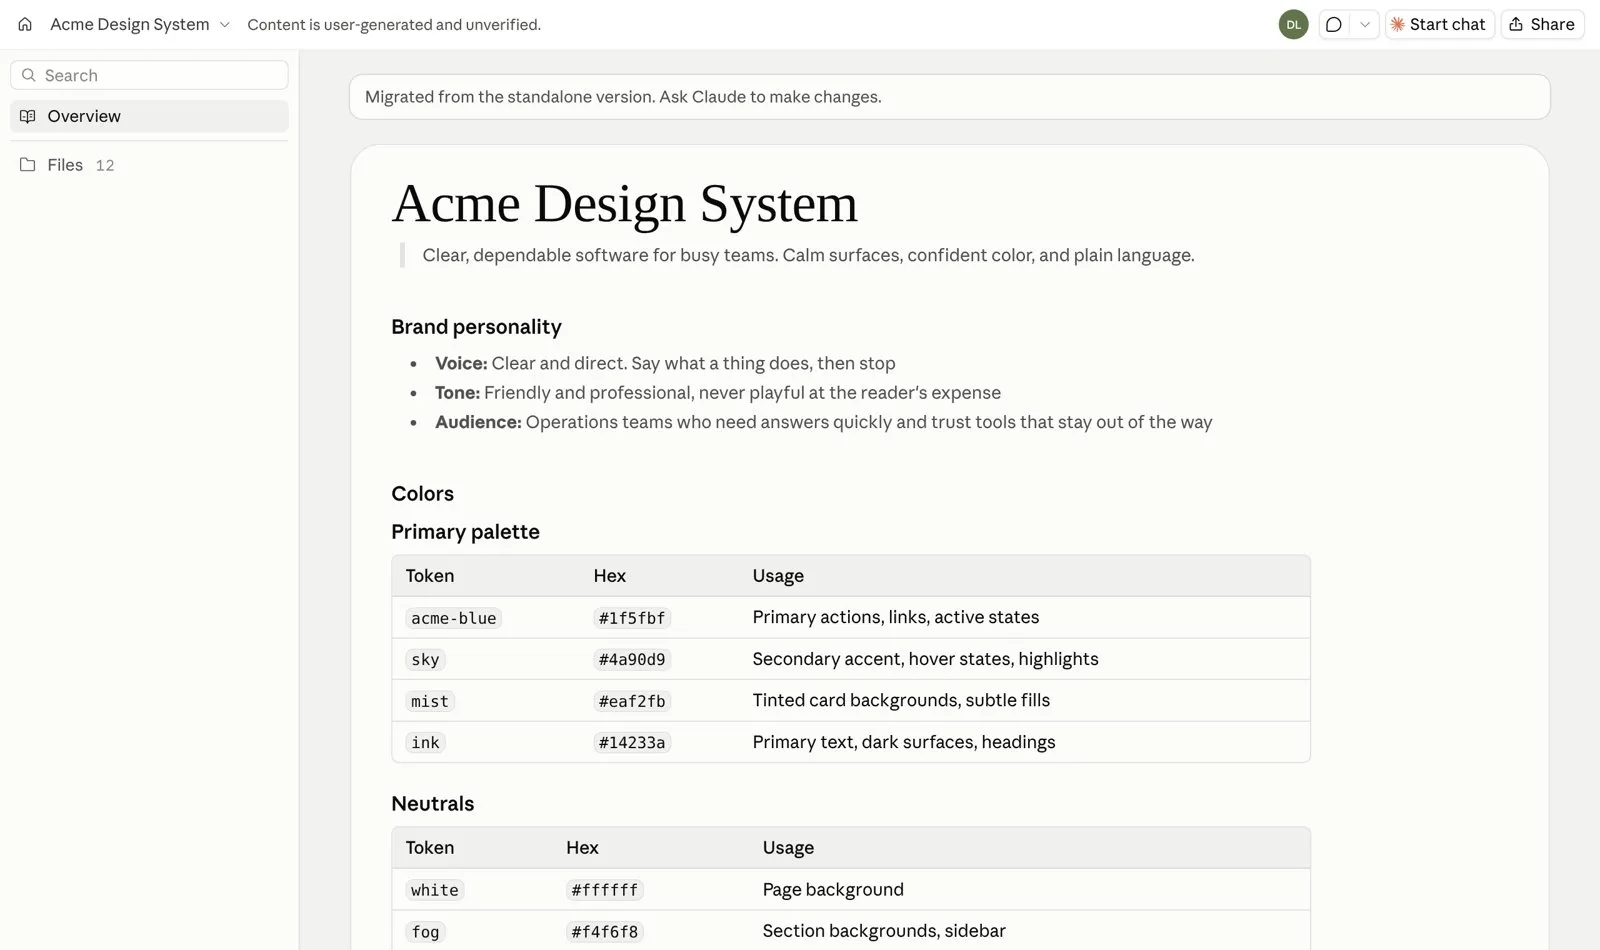The width and height of the screenshot is (1600, 950).
Task: Select the acme-blue token cell
Action: [x=453, y=618]
